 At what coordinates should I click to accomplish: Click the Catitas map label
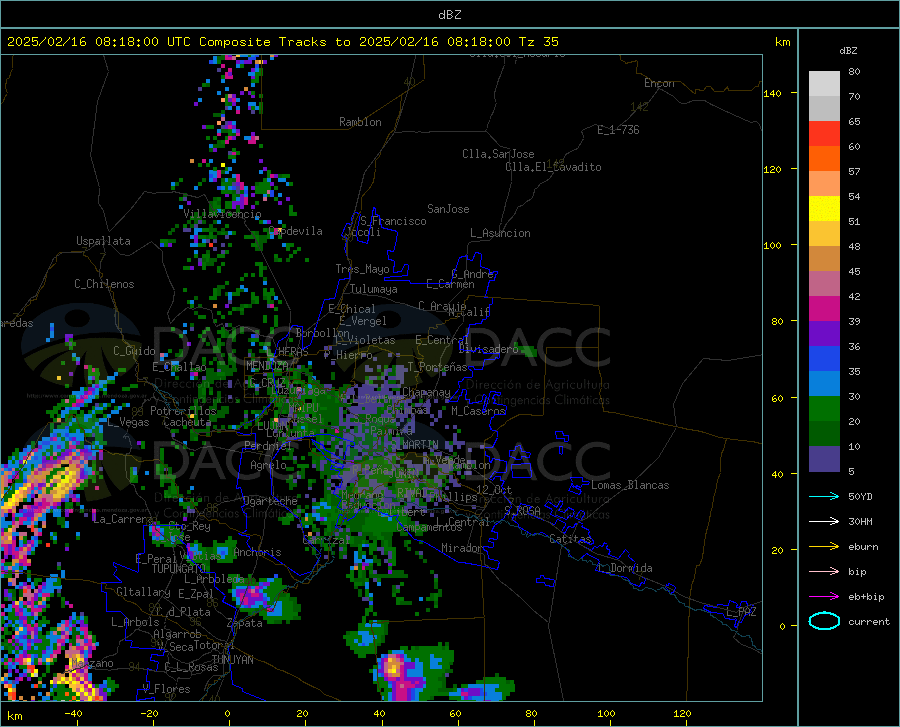(571, 539)
